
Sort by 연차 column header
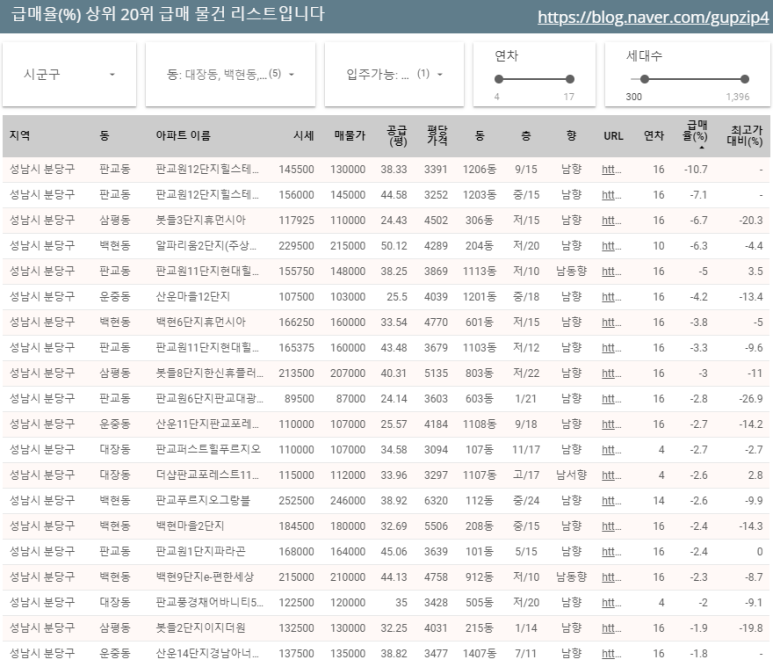[654, 136]
